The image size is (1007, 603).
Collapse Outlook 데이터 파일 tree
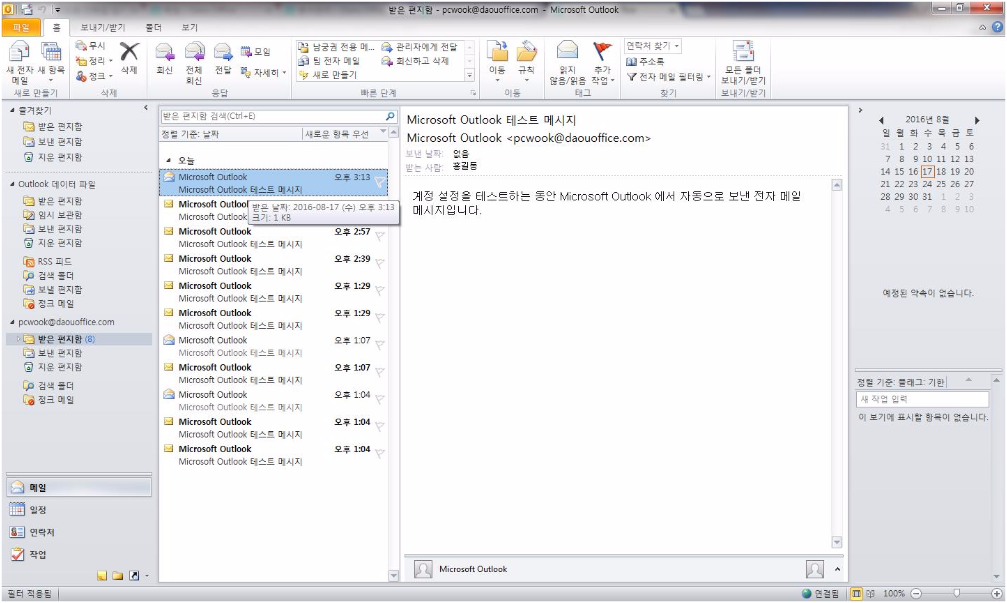(12, 184)
